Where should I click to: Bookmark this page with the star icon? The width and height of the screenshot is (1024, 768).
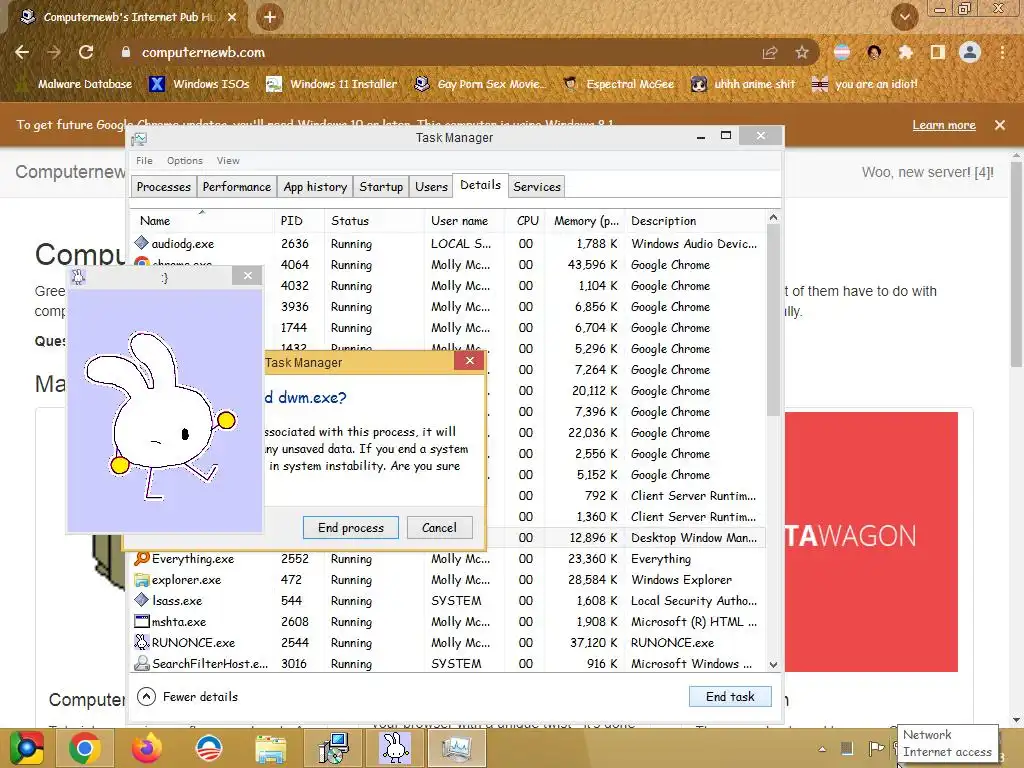pyautogui.click(x=802, y=52)
